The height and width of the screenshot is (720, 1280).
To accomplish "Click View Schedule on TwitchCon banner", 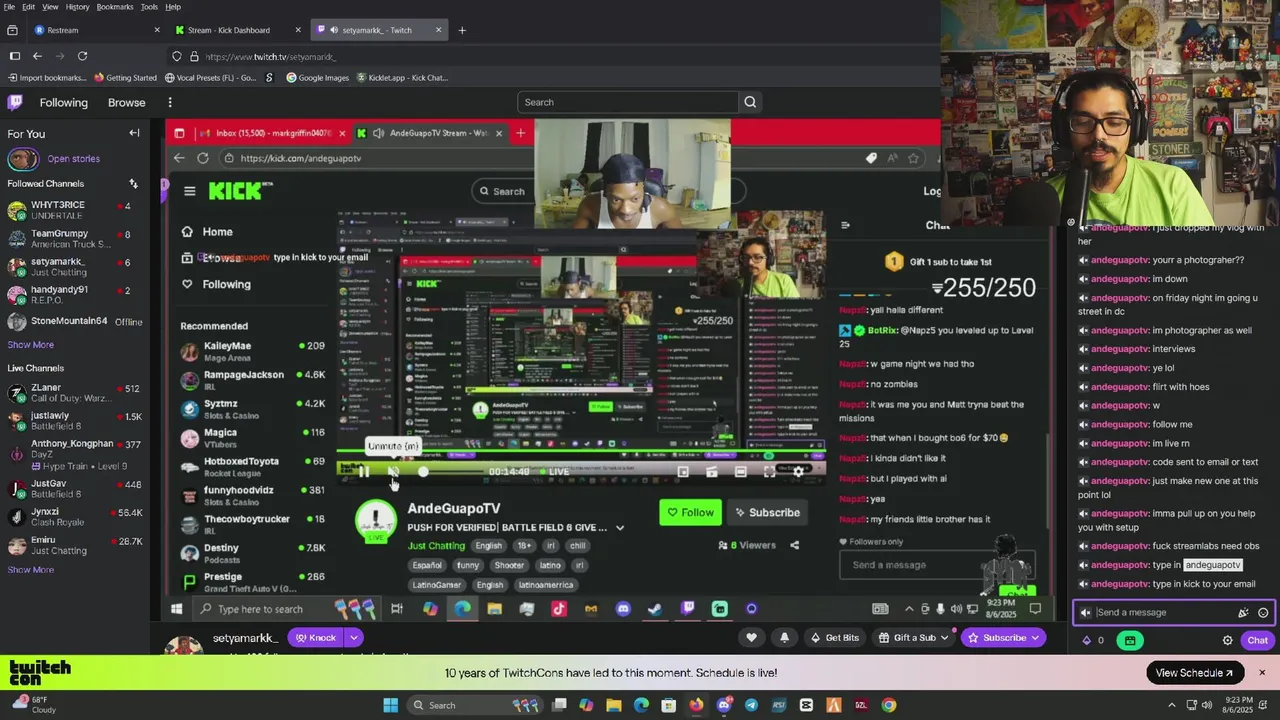I will pyautogui.click(x=1194, y=673).
